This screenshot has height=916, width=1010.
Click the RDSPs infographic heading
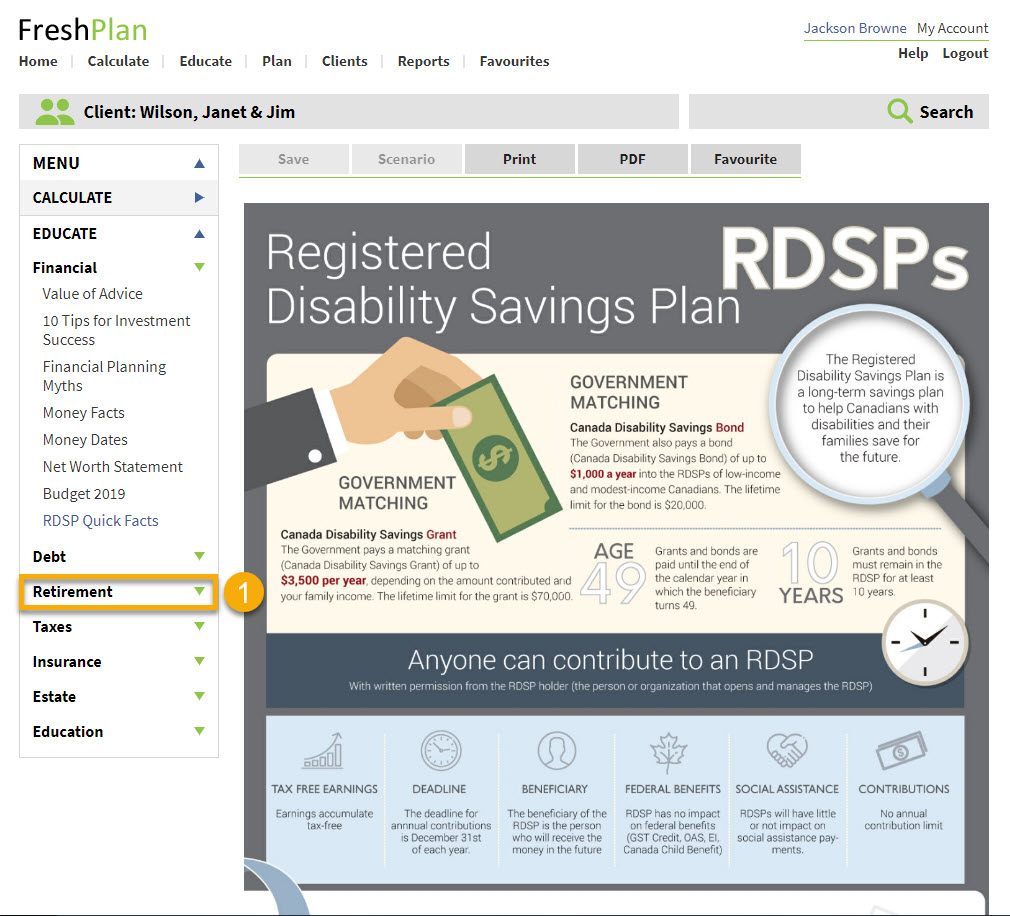pyautogui.click(x=844, y=258)
